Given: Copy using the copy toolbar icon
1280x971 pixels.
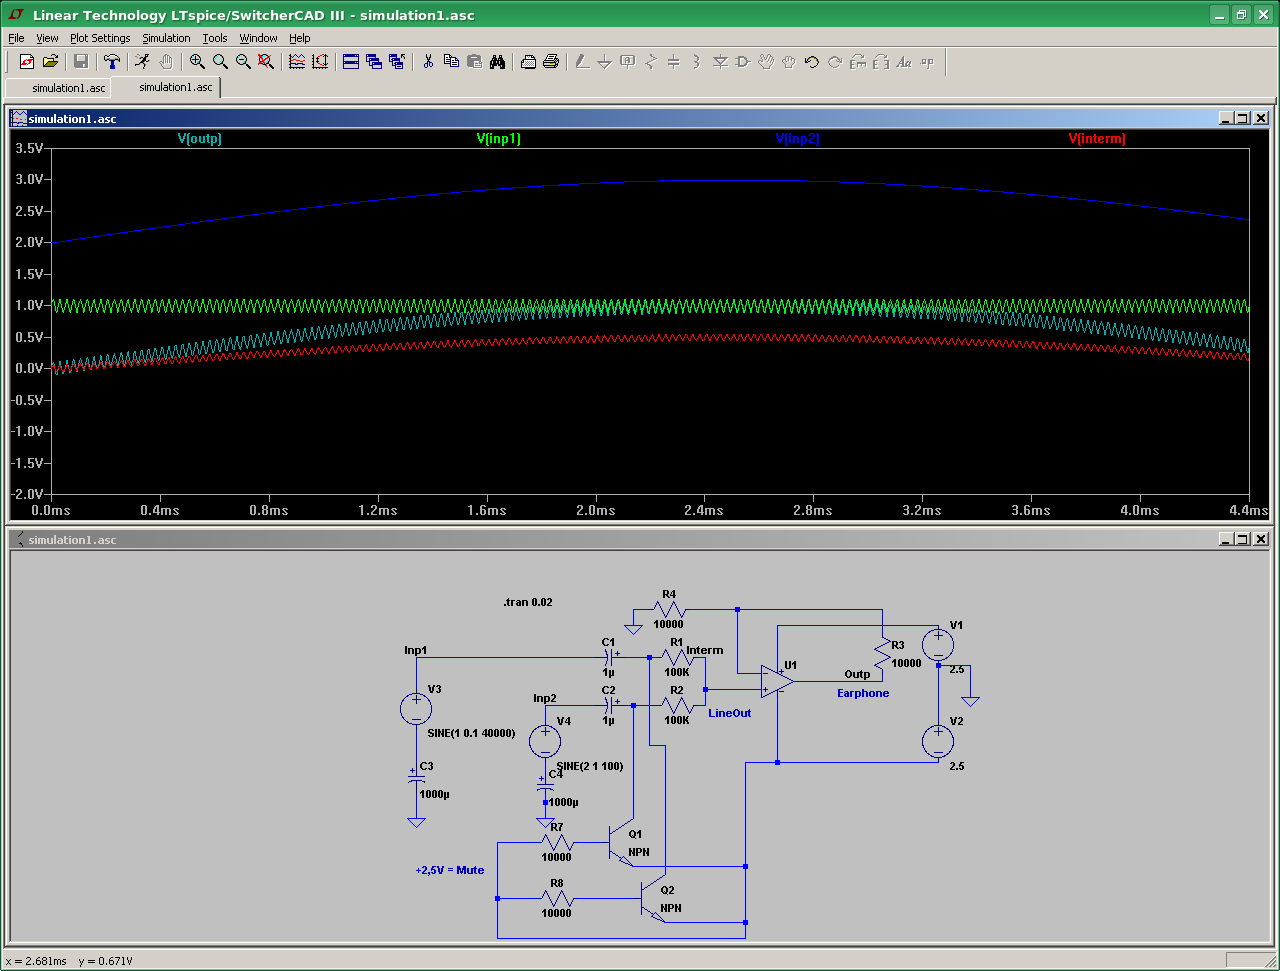Looking at the screenshot, I should [x=451, y=62].
